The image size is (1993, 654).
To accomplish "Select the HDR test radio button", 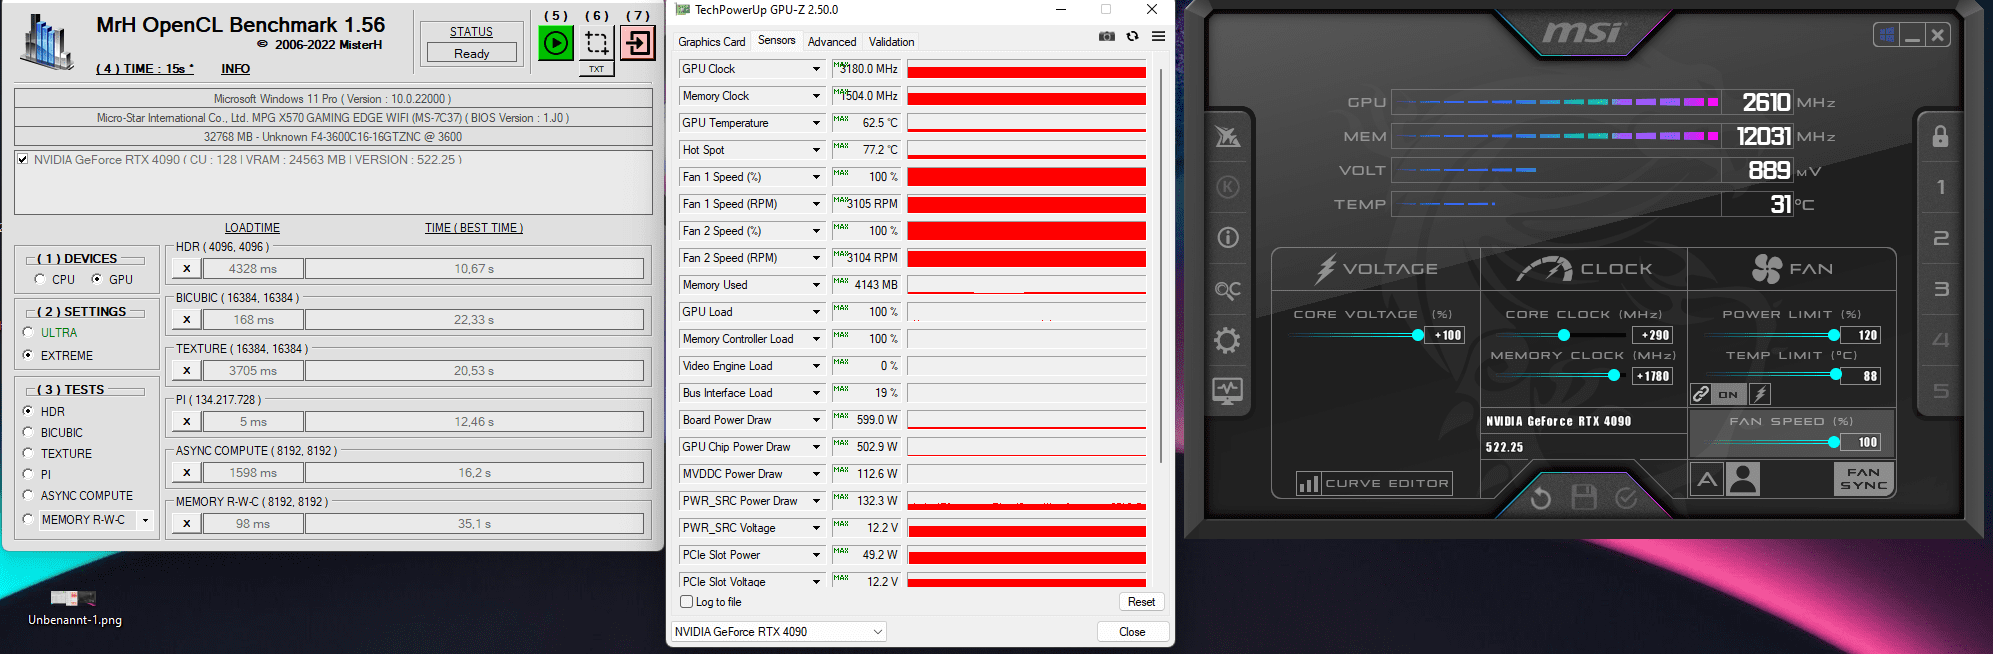I will coord(28,411).
